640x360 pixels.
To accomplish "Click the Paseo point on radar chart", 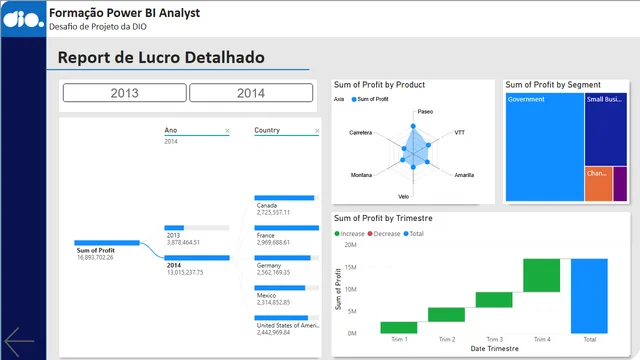I will (413, 126).
